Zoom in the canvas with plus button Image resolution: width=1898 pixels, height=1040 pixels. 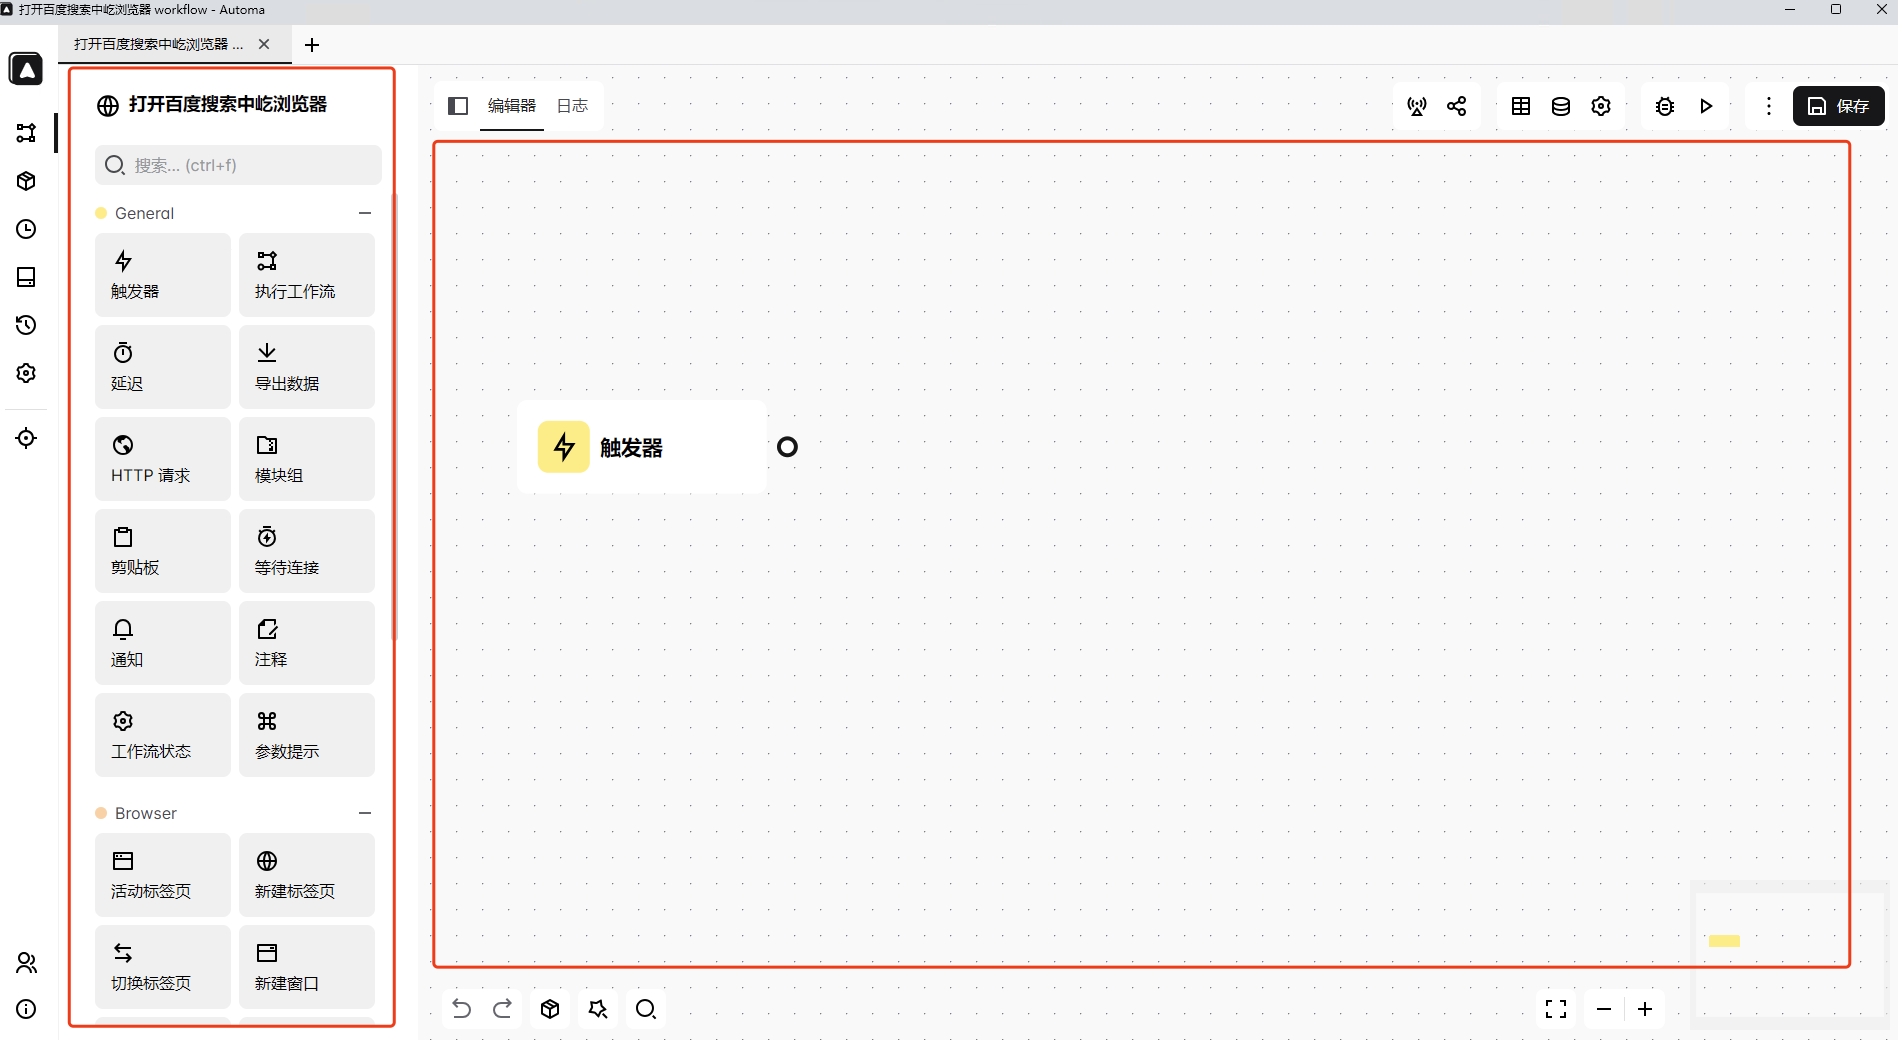[x=1645, y=1009]
